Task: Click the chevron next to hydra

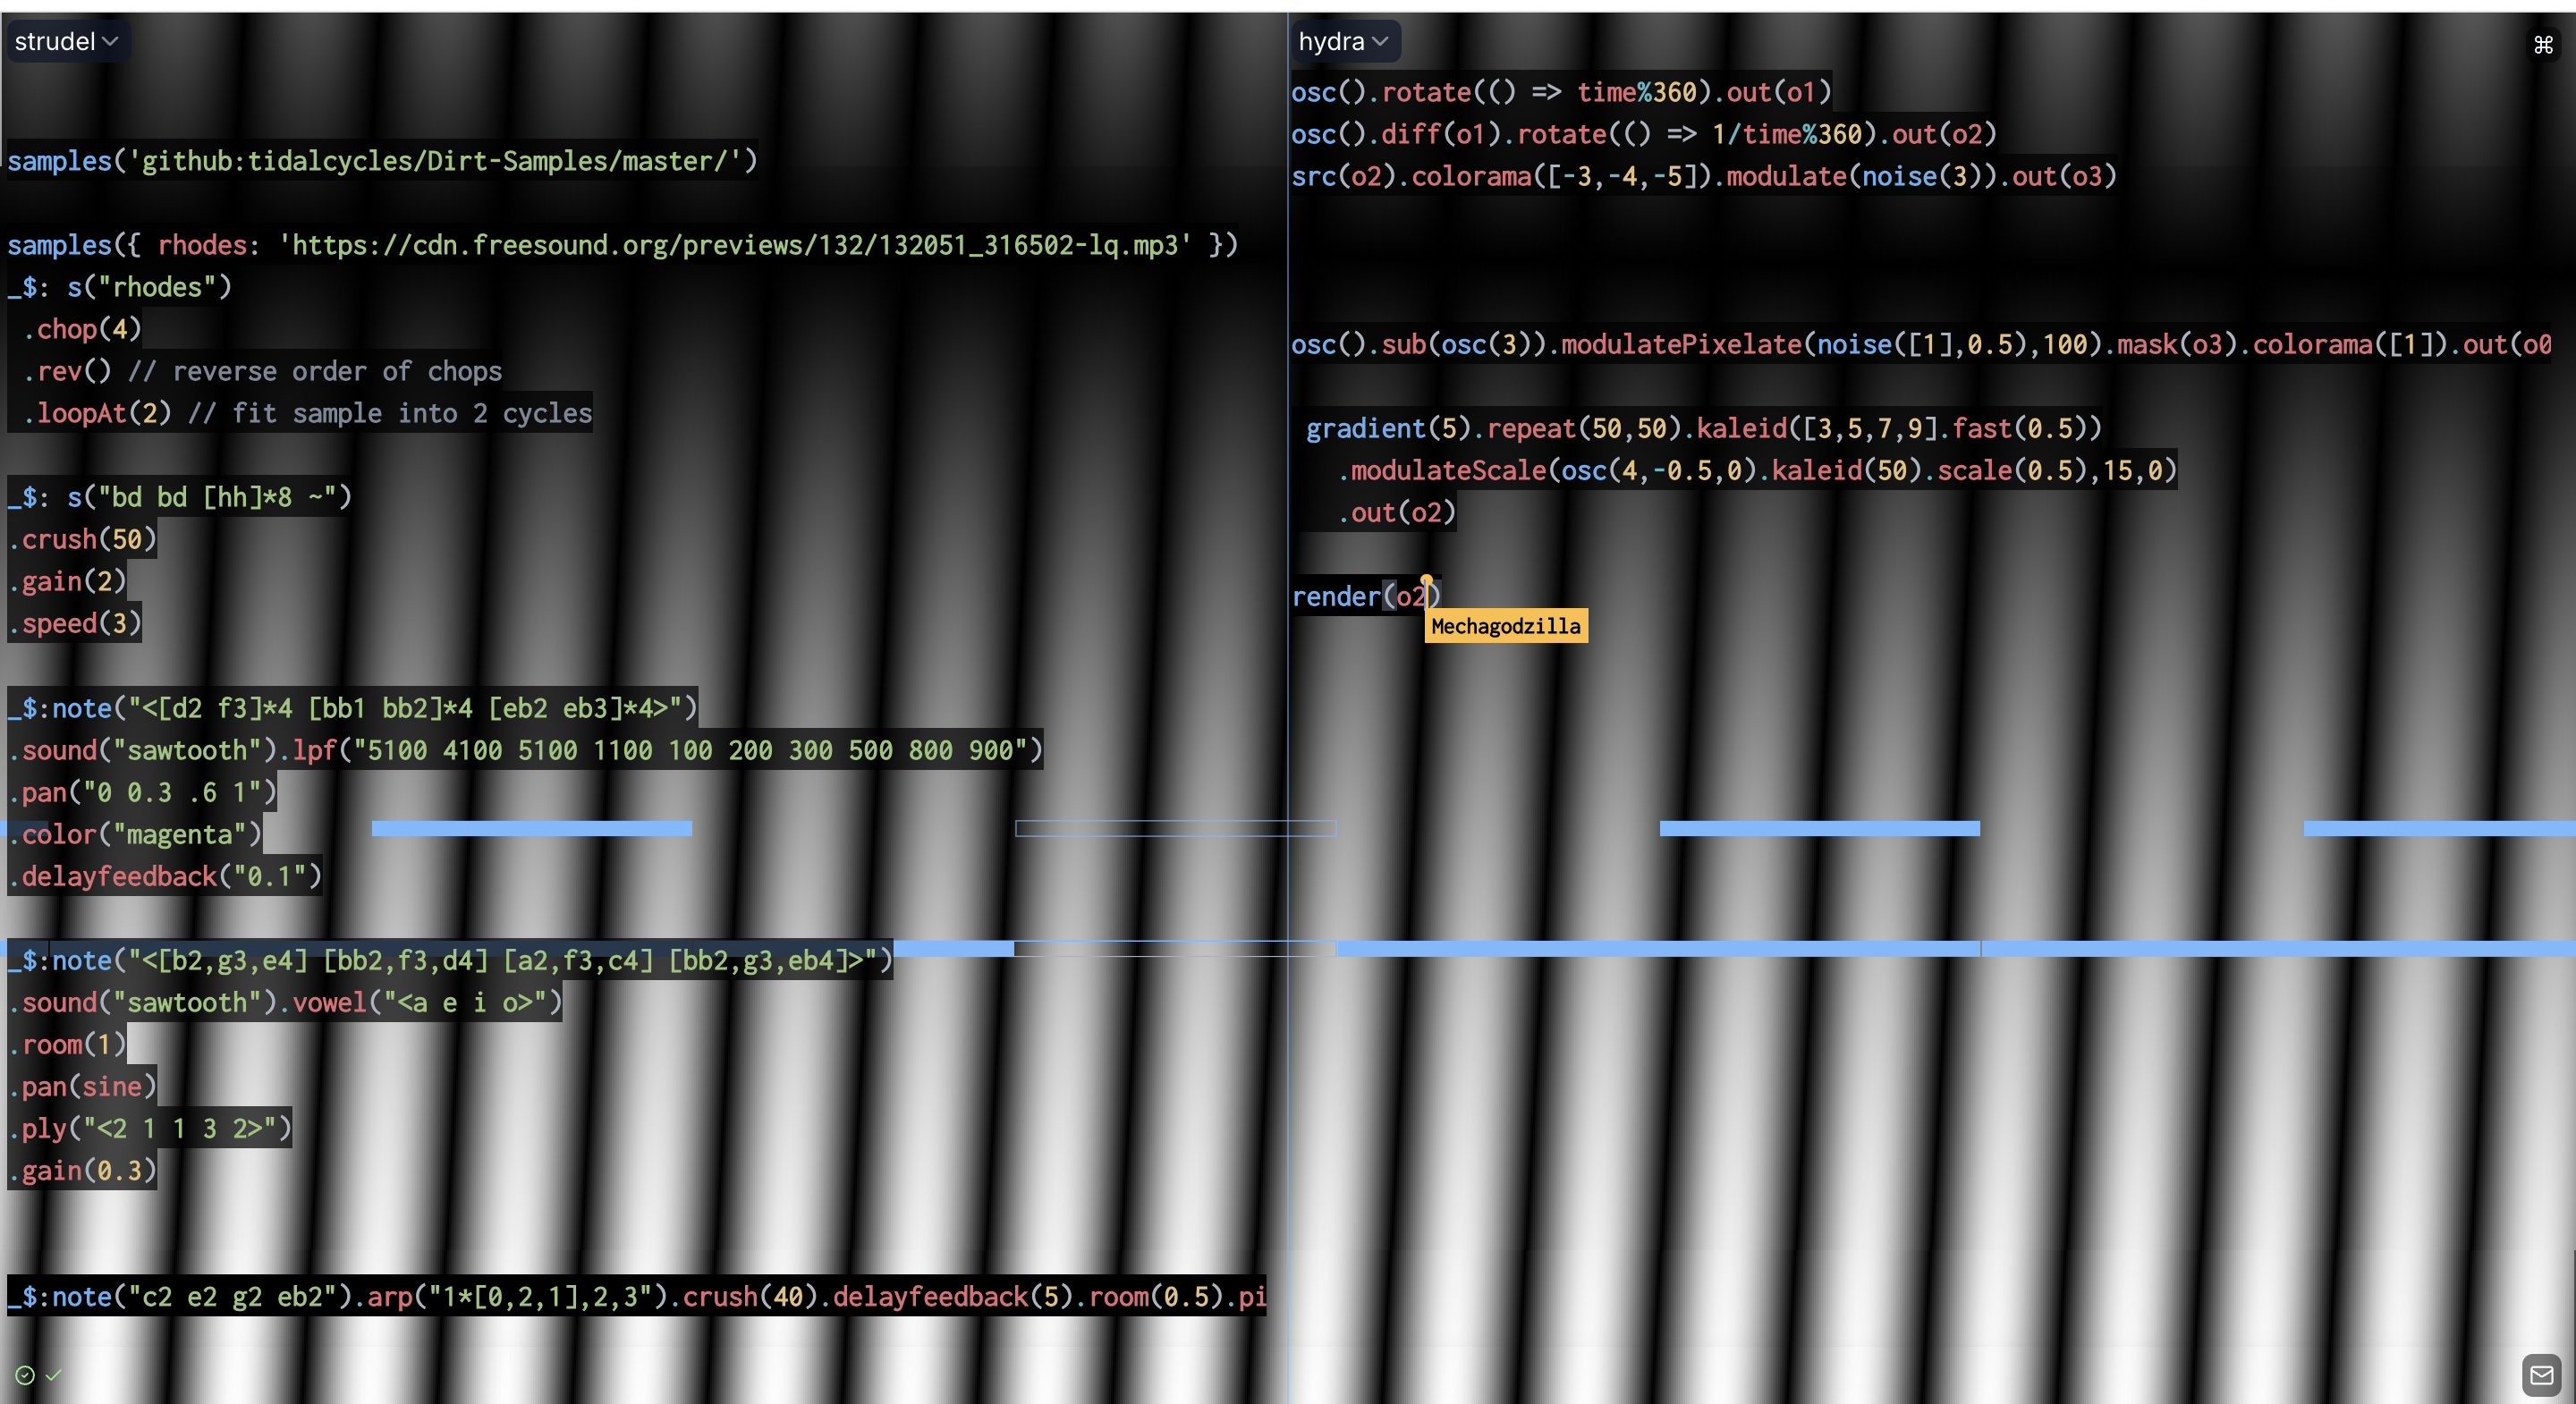Action: point(1381,42)
